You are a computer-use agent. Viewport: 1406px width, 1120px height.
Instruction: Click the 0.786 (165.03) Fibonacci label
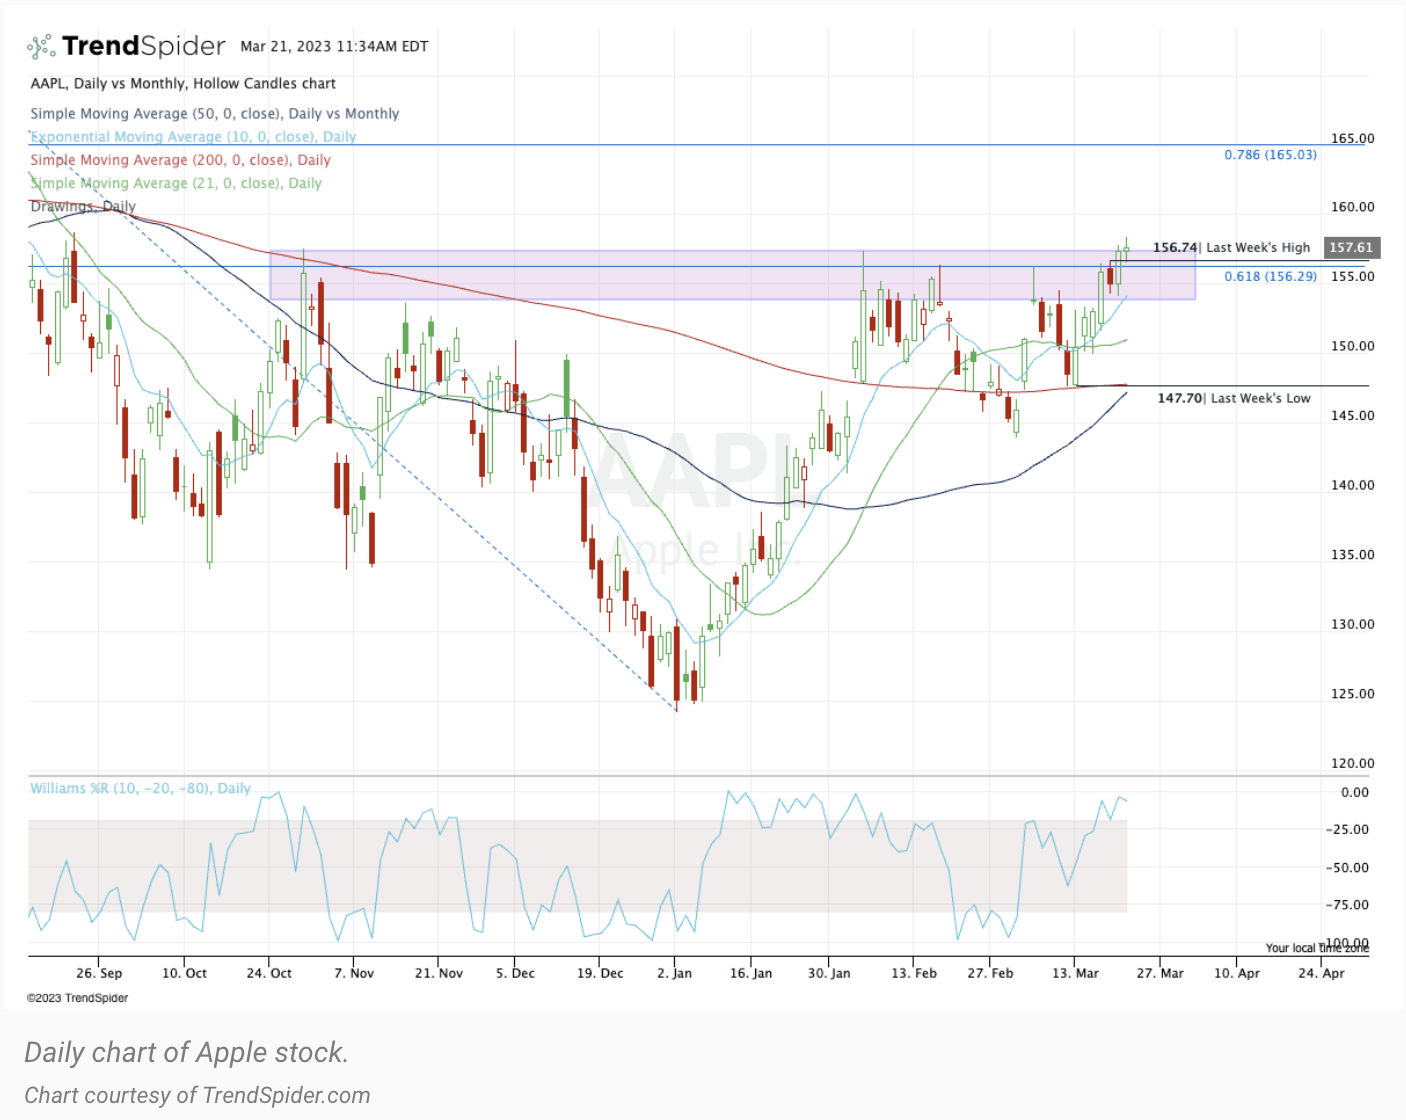[1270, 155]
